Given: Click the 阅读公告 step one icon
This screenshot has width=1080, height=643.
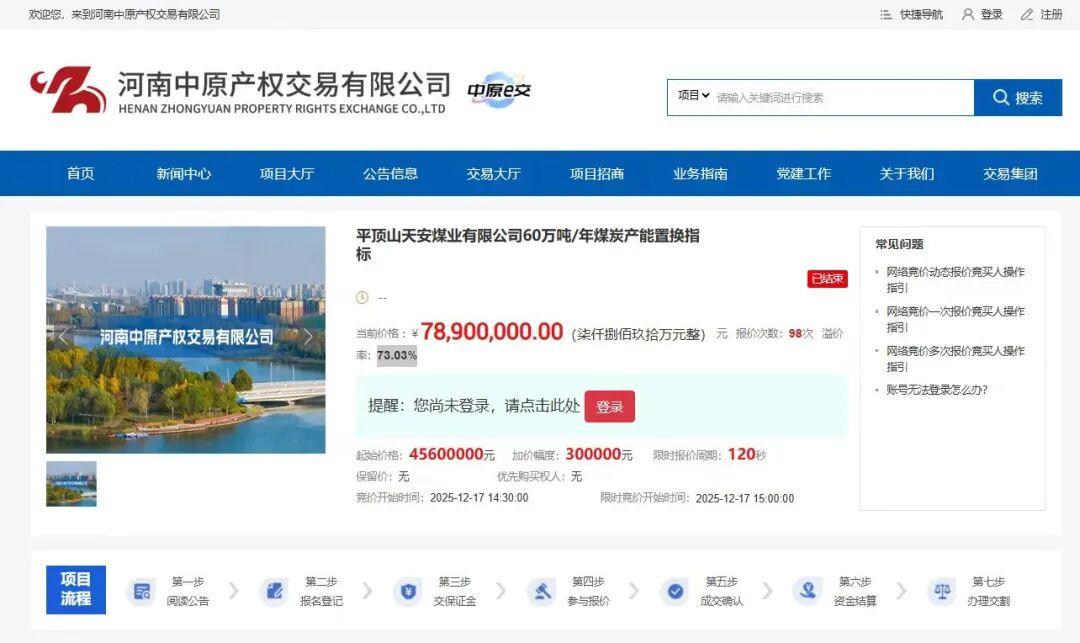Looking at the screenshot, I should [142, 591].
